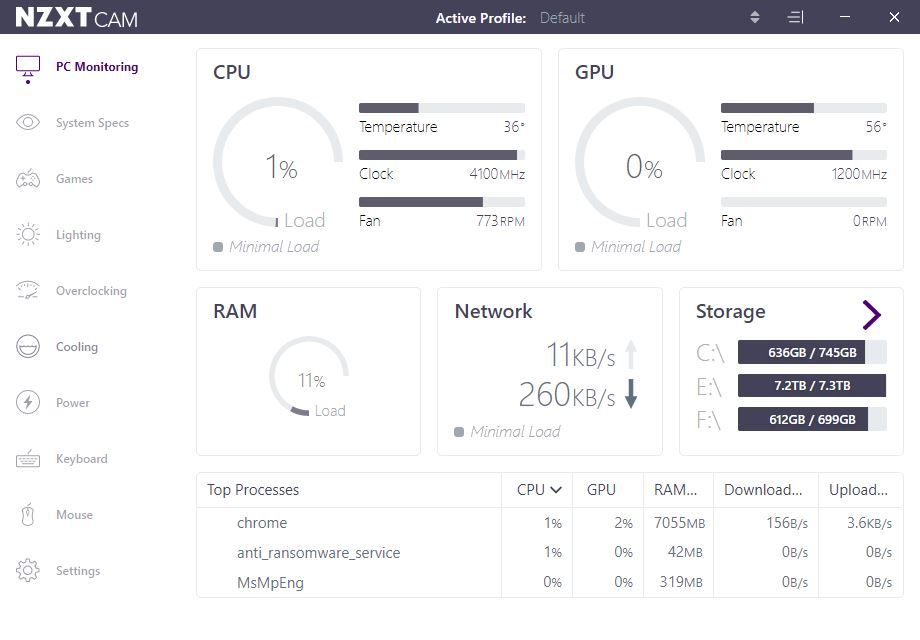Click the GPU column header
Viewport: 920px width, 640px height.
coord(601,490)
